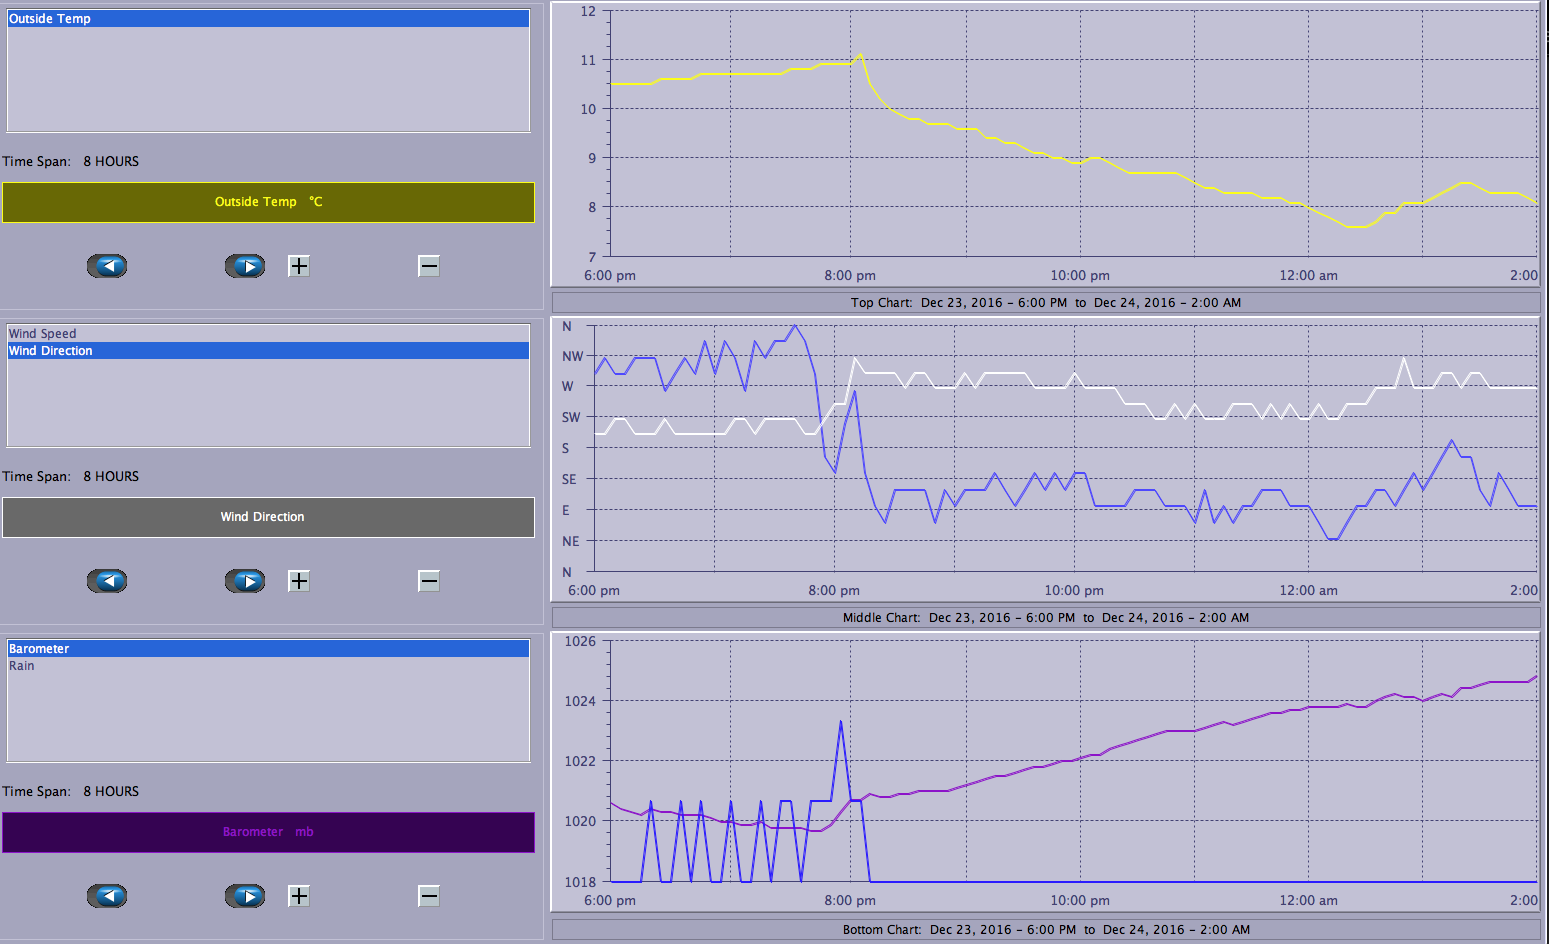Click the SE label on the wind chart axis

(x=569, y=480)
